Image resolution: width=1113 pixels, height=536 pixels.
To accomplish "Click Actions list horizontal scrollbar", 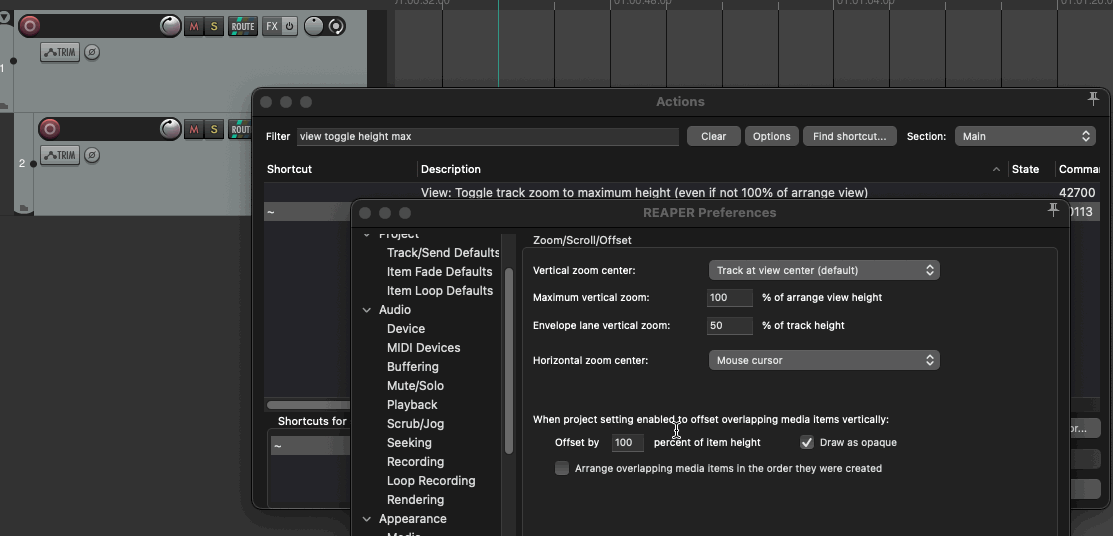I will tap(309, 405).
